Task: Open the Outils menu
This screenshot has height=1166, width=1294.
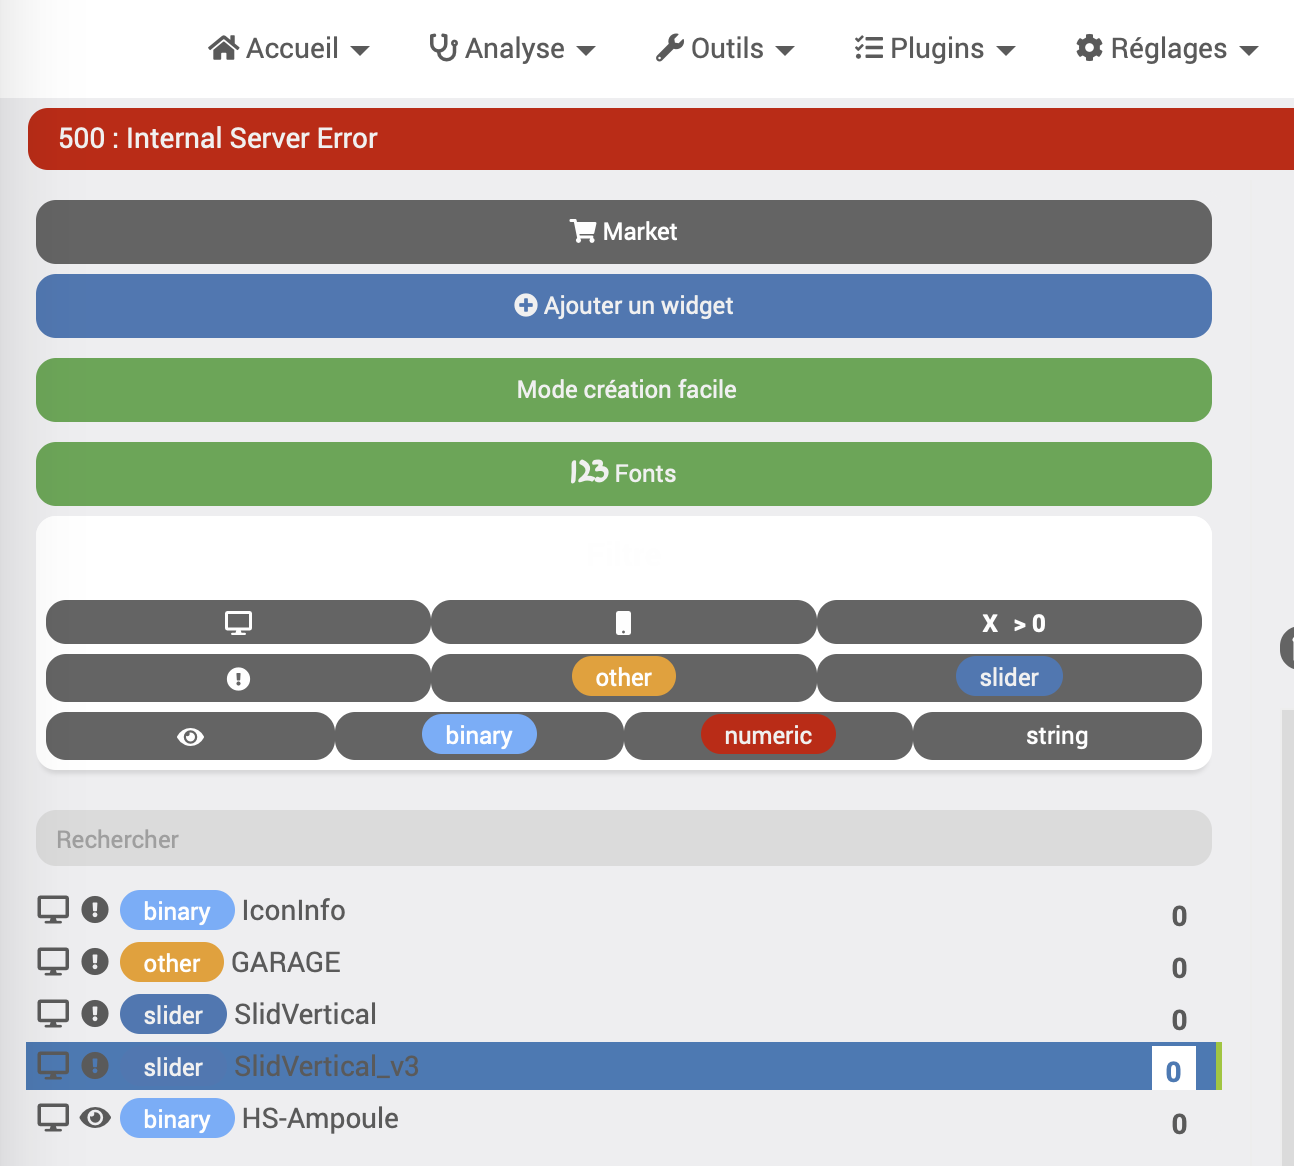Action: click(x=725, y=48)
